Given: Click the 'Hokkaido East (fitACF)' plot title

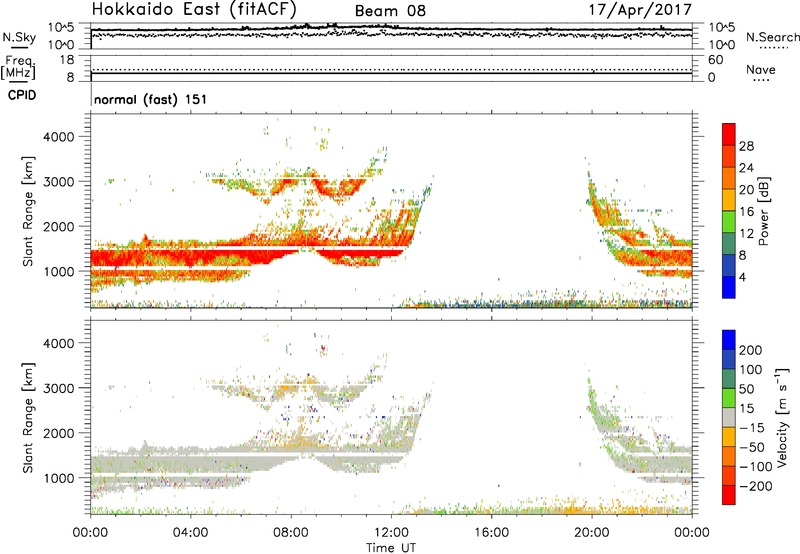Looking at the screenshot, I should click(x=194, y=9).
